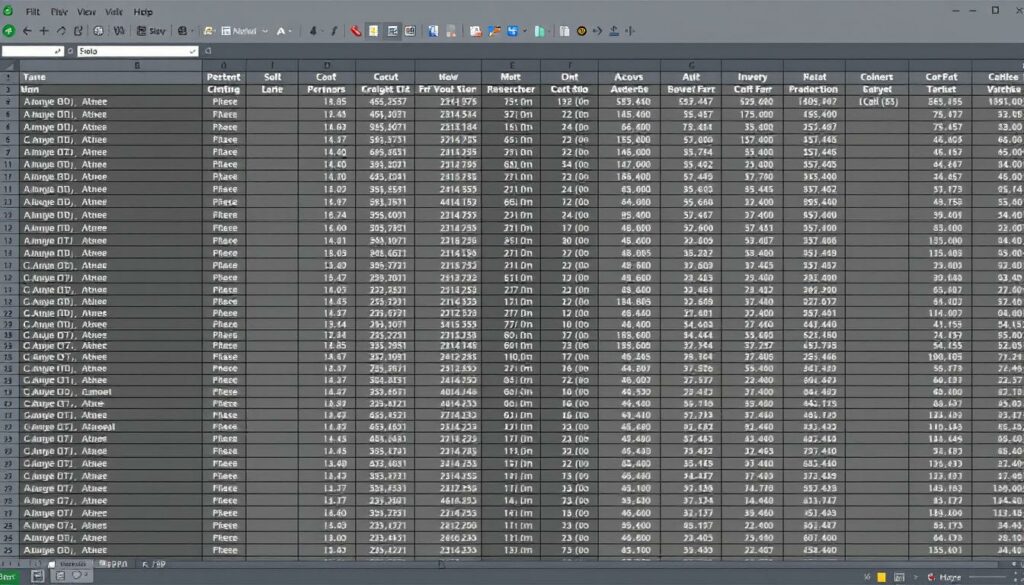
Task: Click the cell containing (Call (83)
Action: (876, 102)
